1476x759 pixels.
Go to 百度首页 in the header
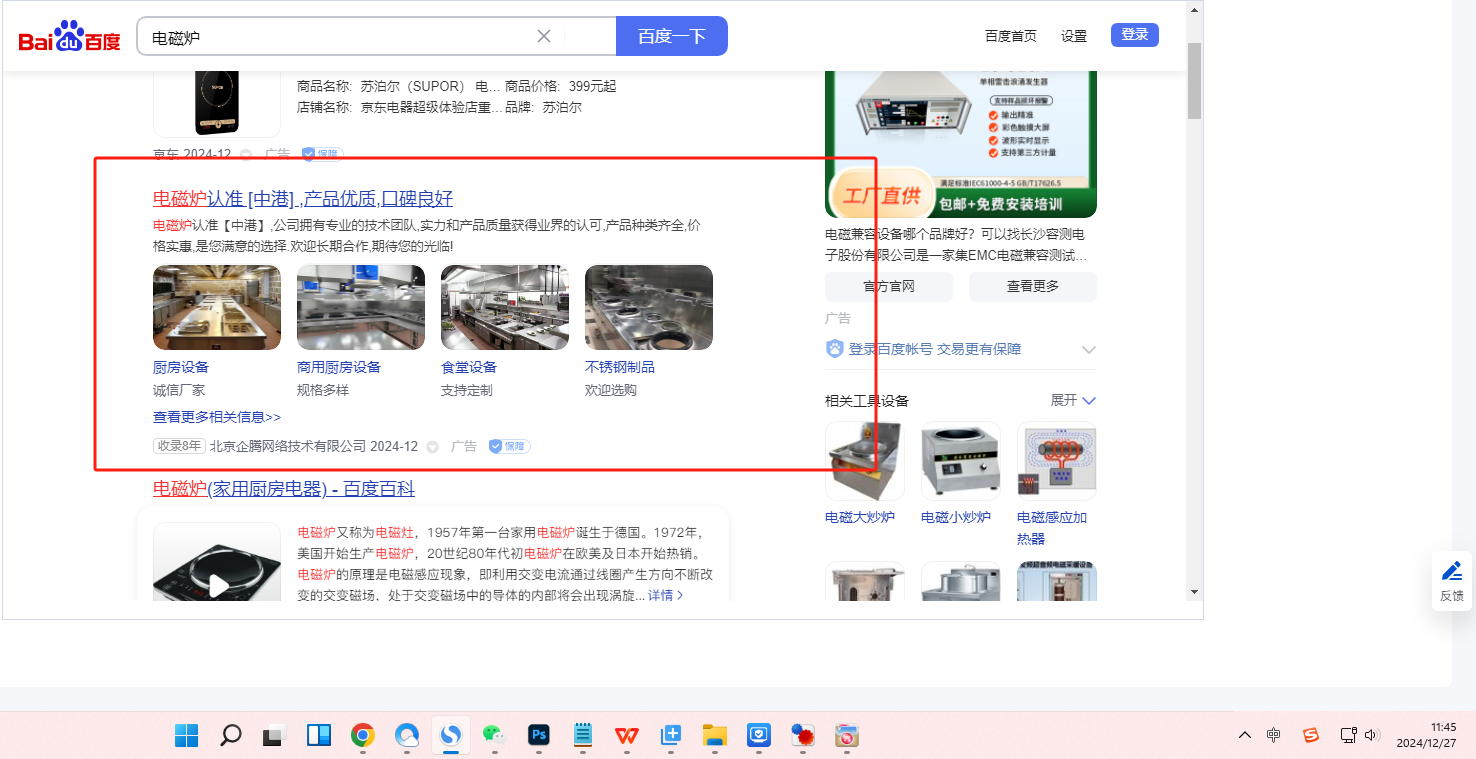coord(1010,36)
